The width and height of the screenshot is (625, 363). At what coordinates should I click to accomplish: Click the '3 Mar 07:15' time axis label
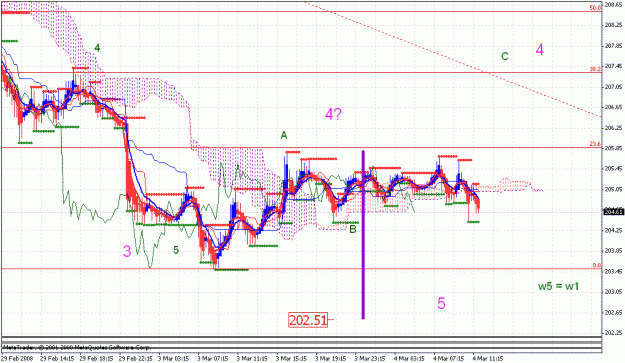point(212,358)
